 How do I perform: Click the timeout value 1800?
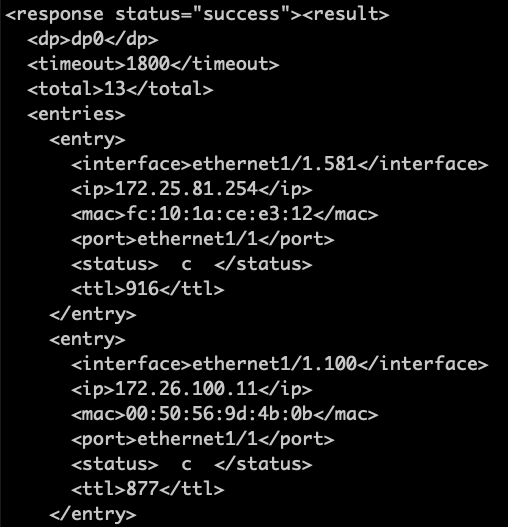coord(148,64)
